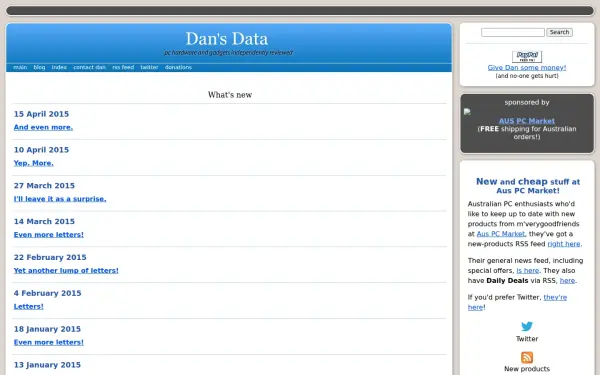Click the Dan's Data site title
Screen dimensions: 600x375
click(227, 39)
